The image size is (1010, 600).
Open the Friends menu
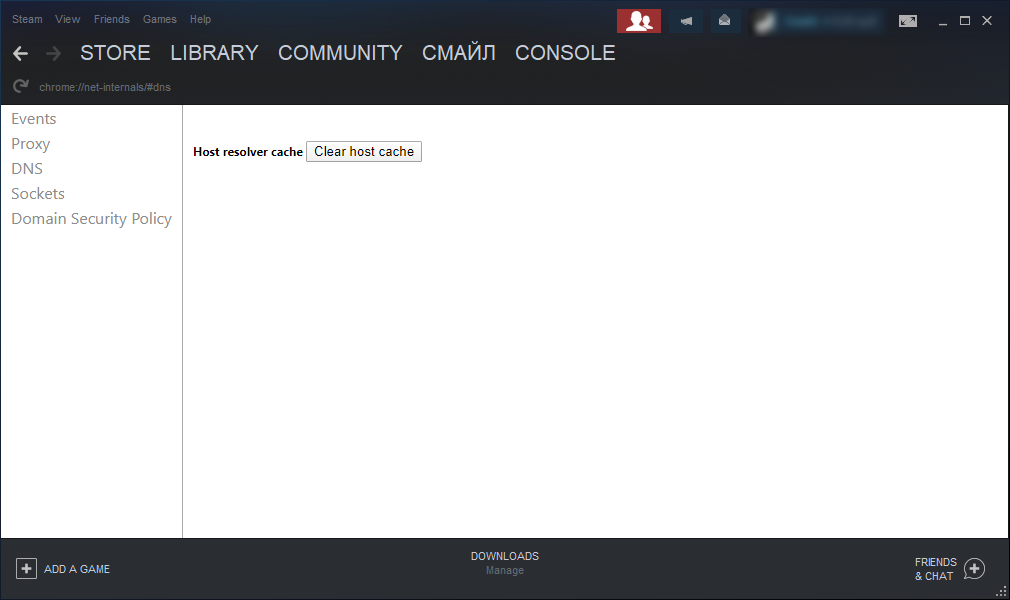[111, 19]
